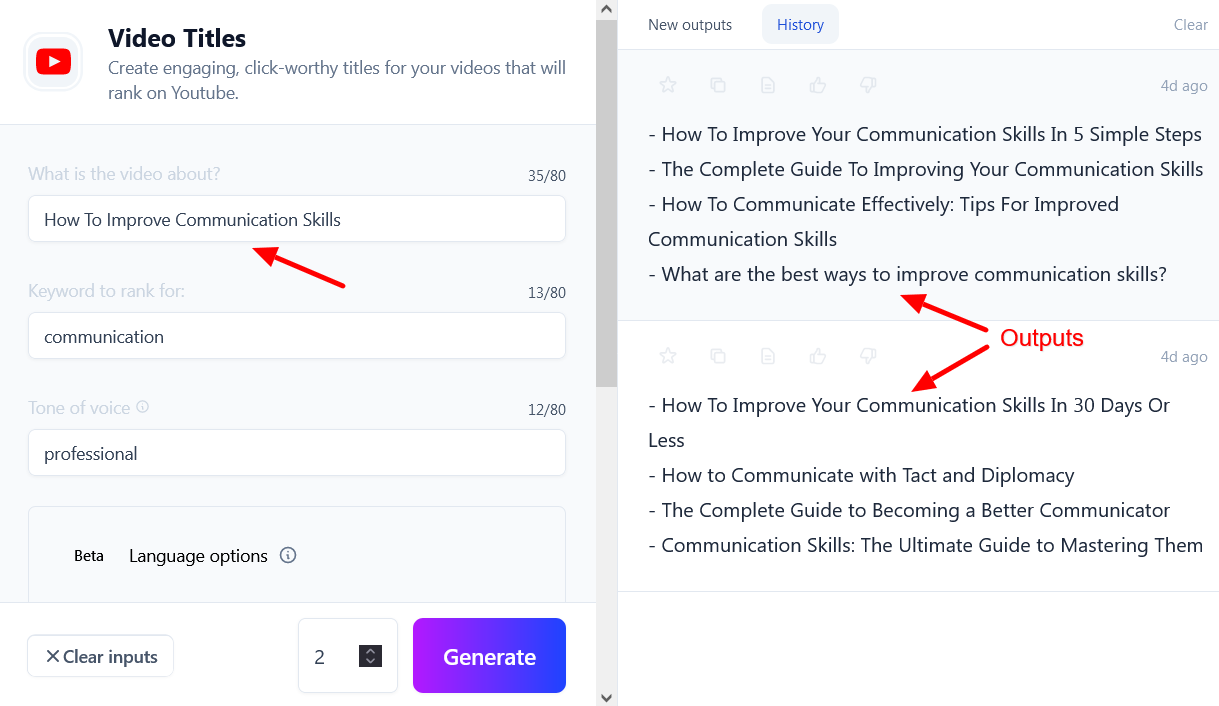Screen dimensions: 1219x706
Task: Switch to the New outputs tab
Action: click(690, 25)
